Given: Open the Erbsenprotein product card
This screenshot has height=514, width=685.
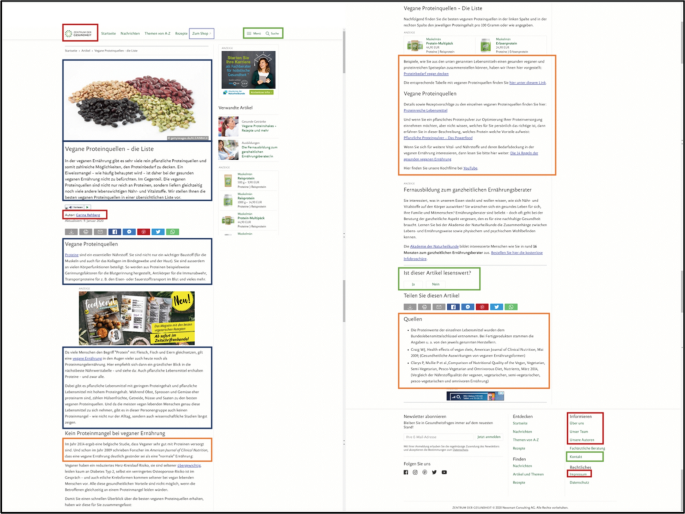Looking at the screenshot, I should coord(511,45).
